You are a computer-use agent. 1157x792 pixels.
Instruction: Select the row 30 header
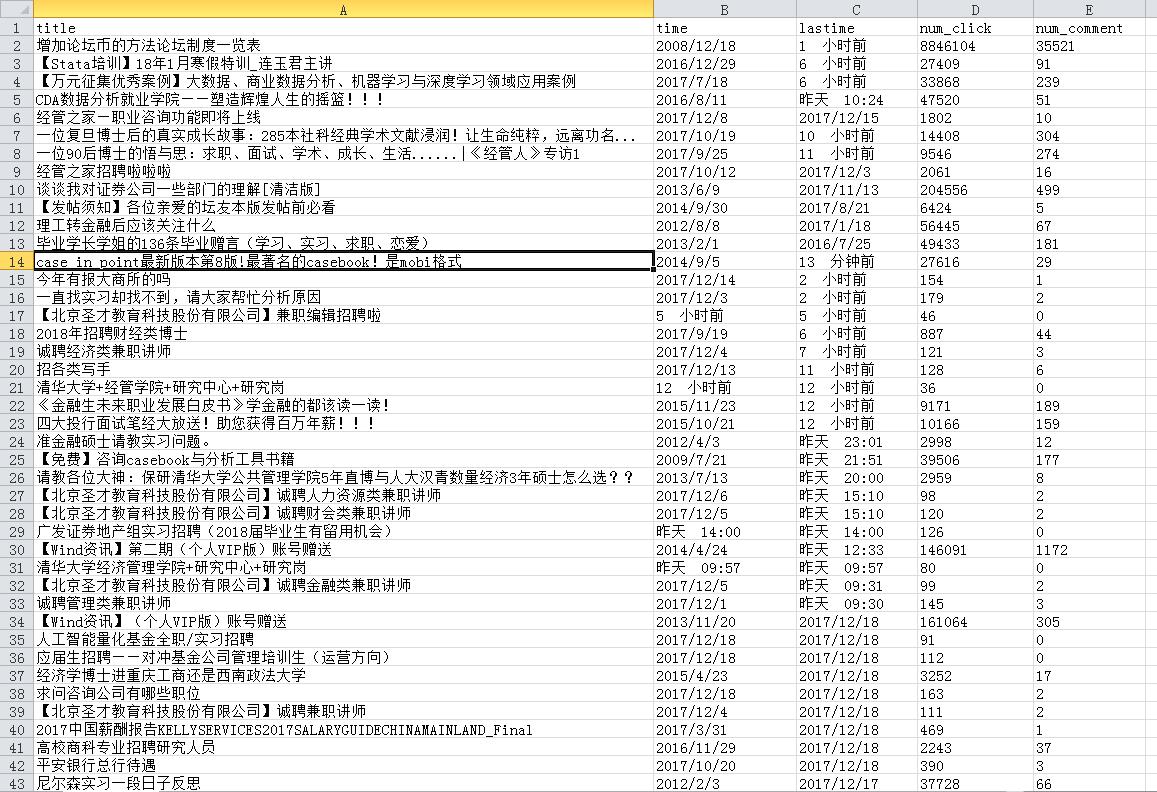pos(16,550)
